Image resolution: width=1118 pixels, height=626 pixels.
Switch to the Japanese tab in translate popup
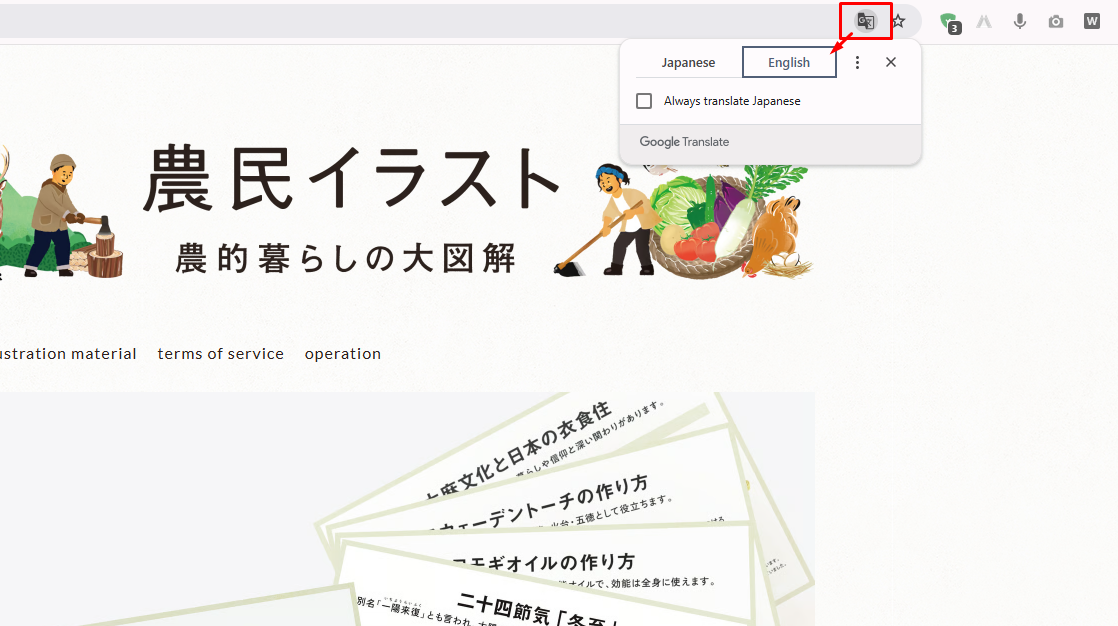(x=689, y=61)
